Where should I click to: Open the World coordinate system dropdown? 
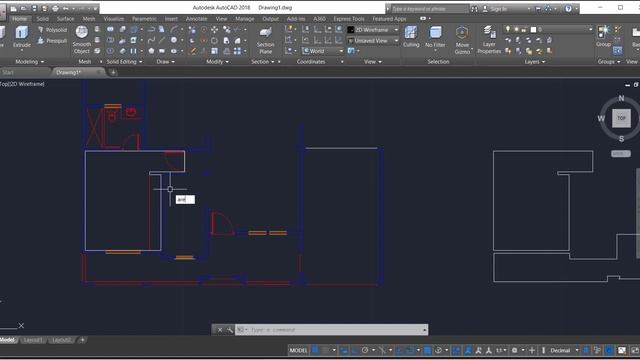(323, 51)
